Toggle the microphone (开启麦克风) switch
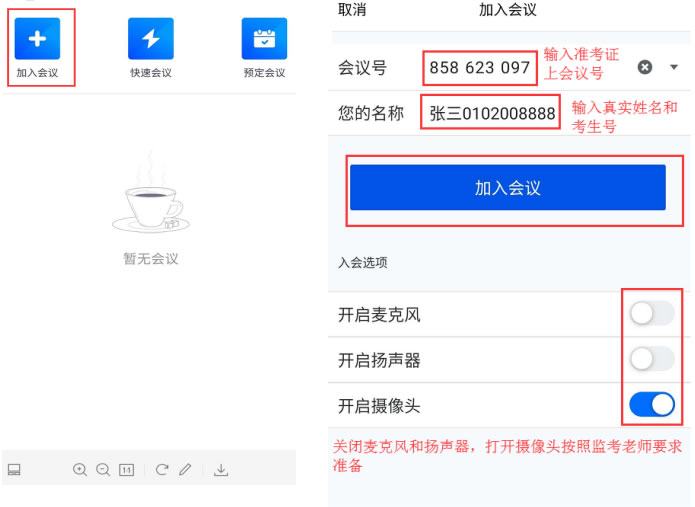This screenshot has width=695, height=507. click(x=651, y=314)
